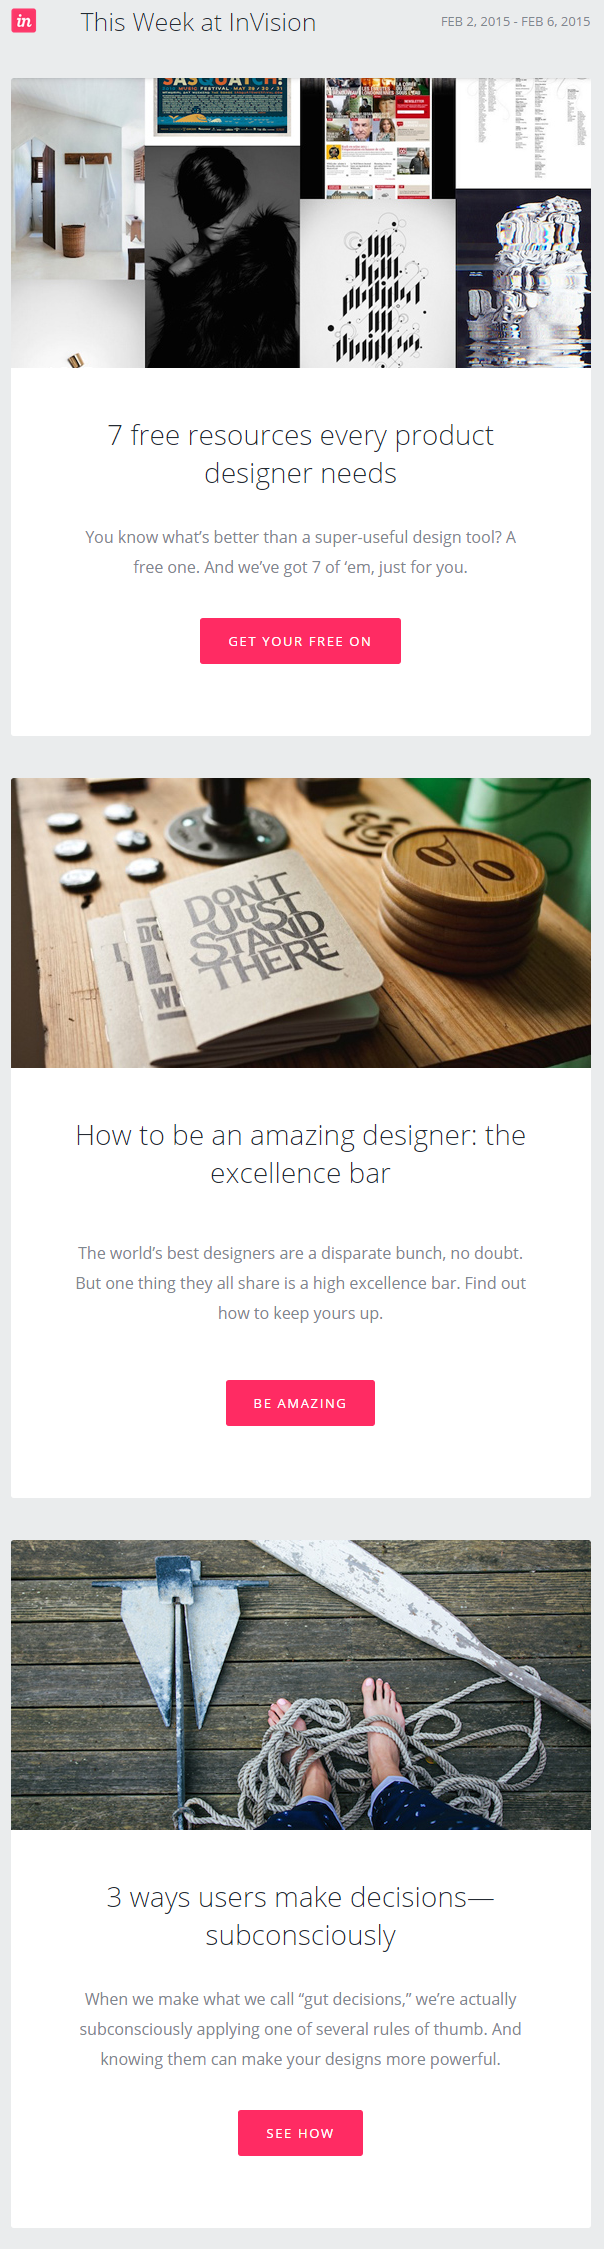Open the "Don't Just Stand There" notebook image
The width and height of the screenshot is (604, 2252).
(301, 922)
